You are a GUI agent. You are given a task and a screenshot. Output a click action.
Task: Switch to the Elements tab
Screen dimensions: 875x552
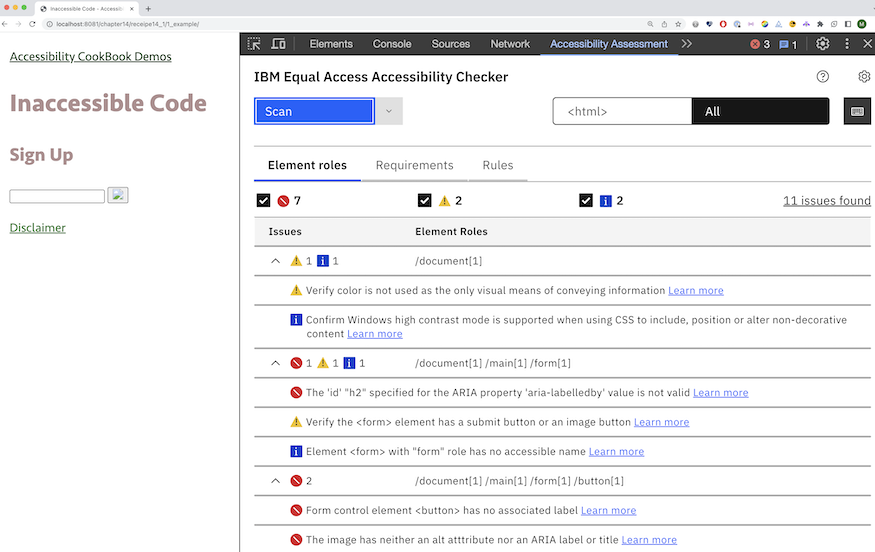coord(331,44)
